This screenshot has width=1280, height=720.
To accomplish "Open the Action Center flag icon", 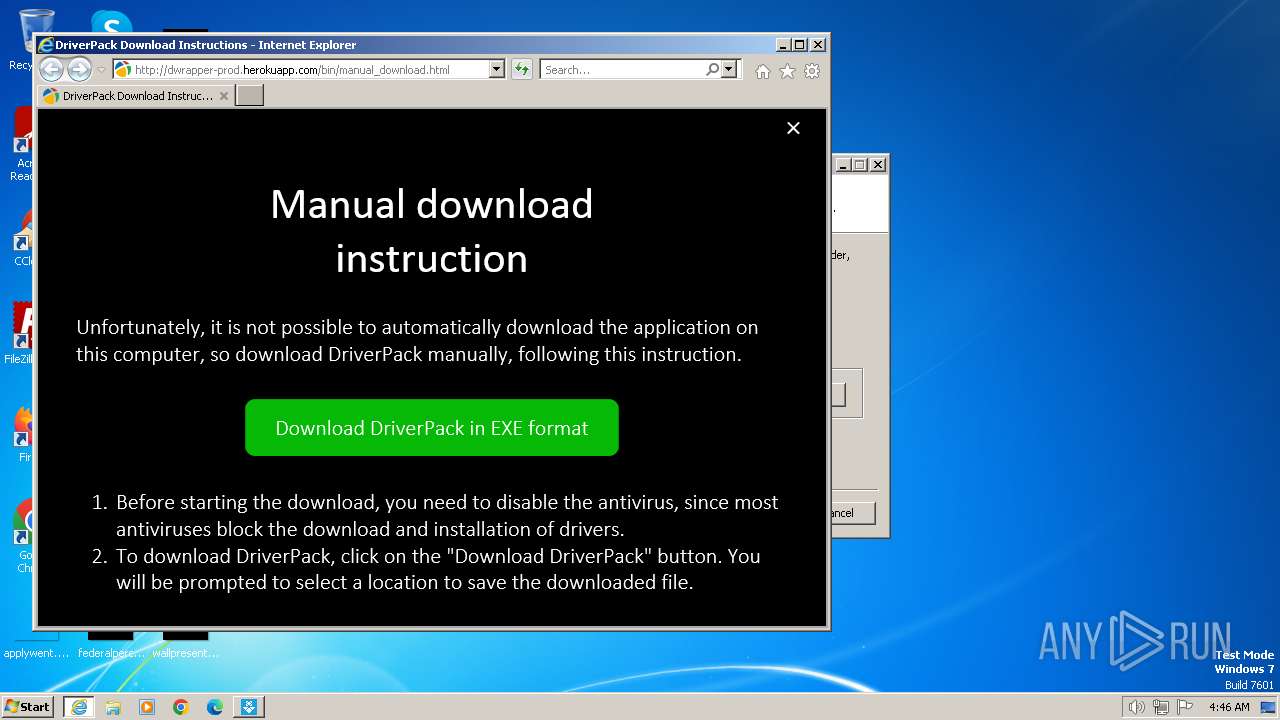I will [1185, 707].
